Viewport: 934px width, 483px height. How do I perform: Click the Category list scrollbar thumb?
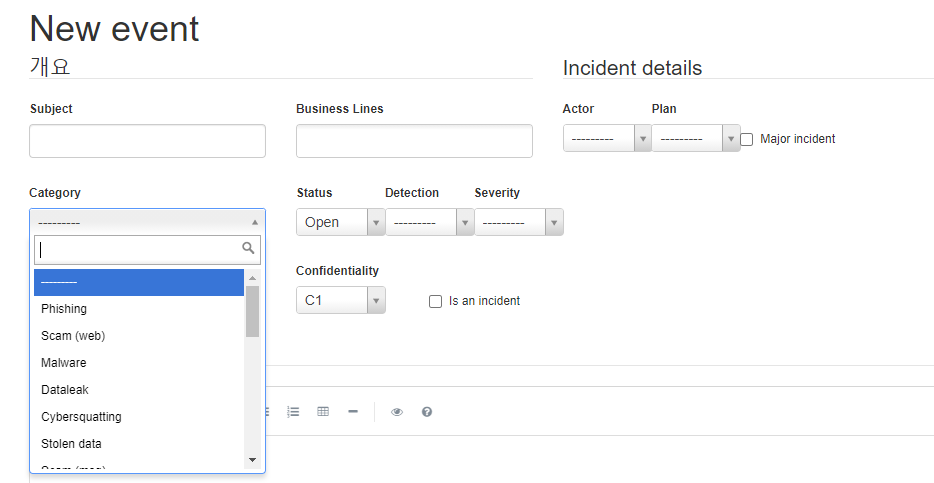(252, 311)
